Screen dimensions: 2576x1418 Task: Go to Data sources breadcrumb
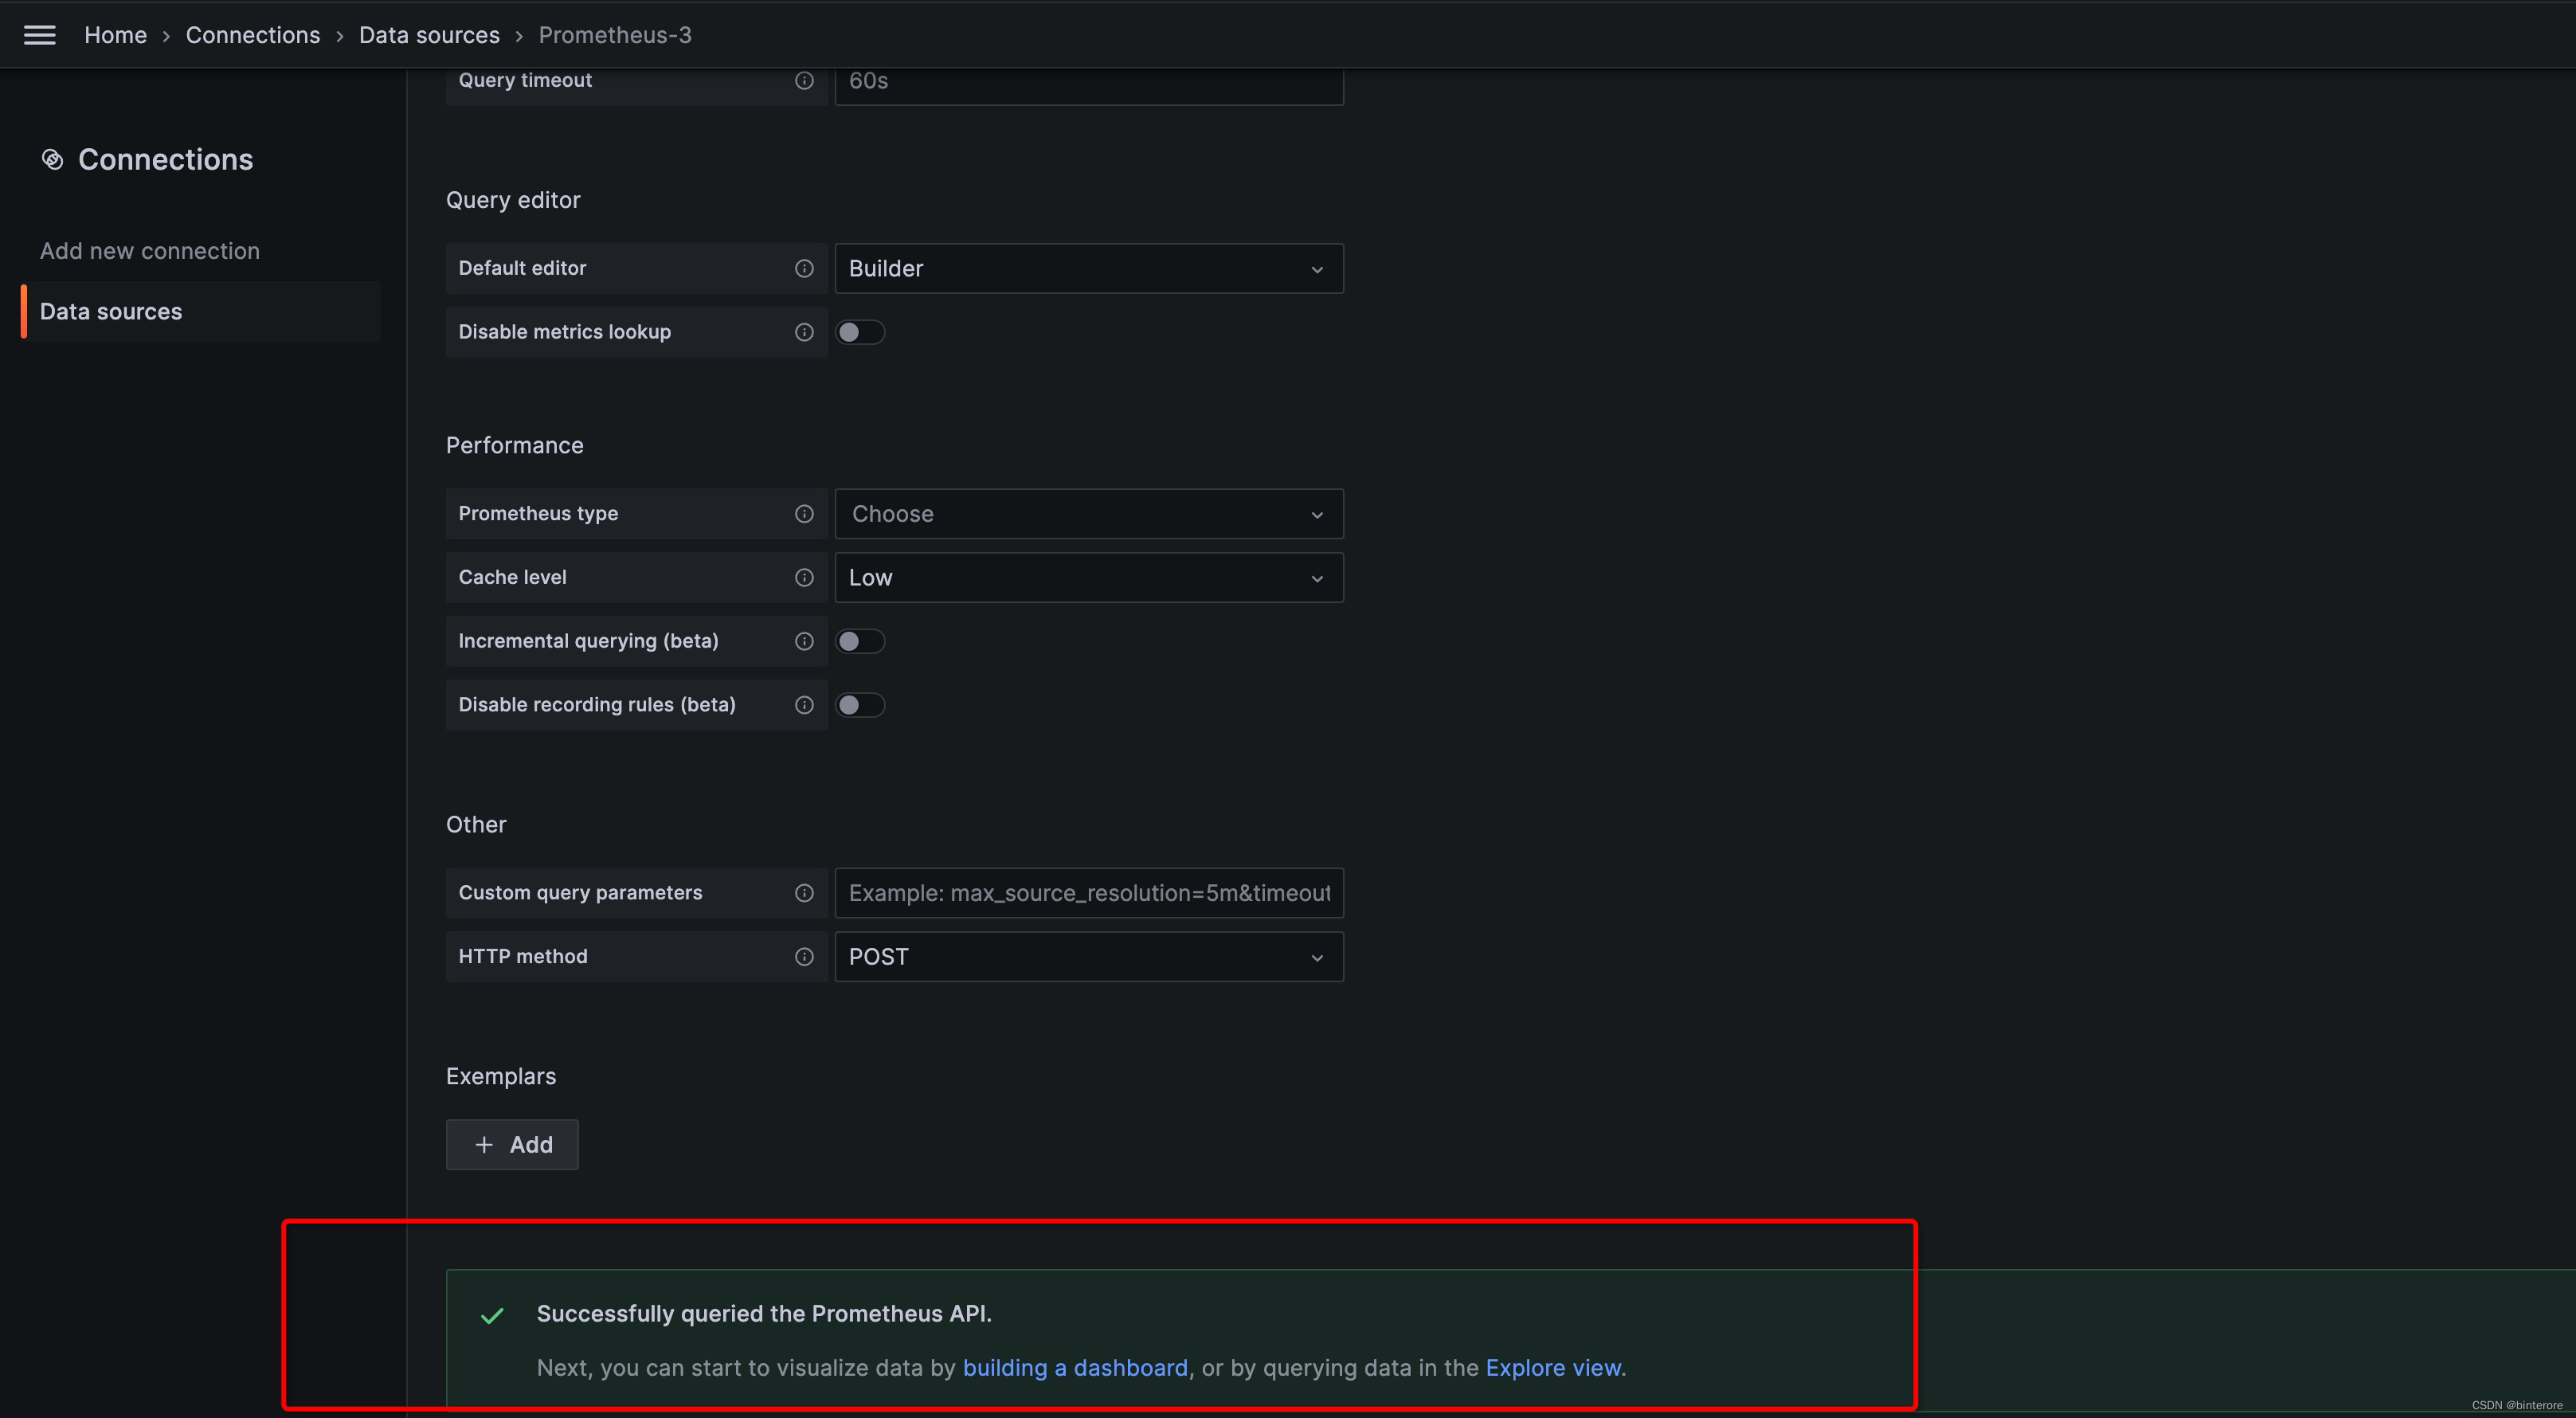point(429,35)
